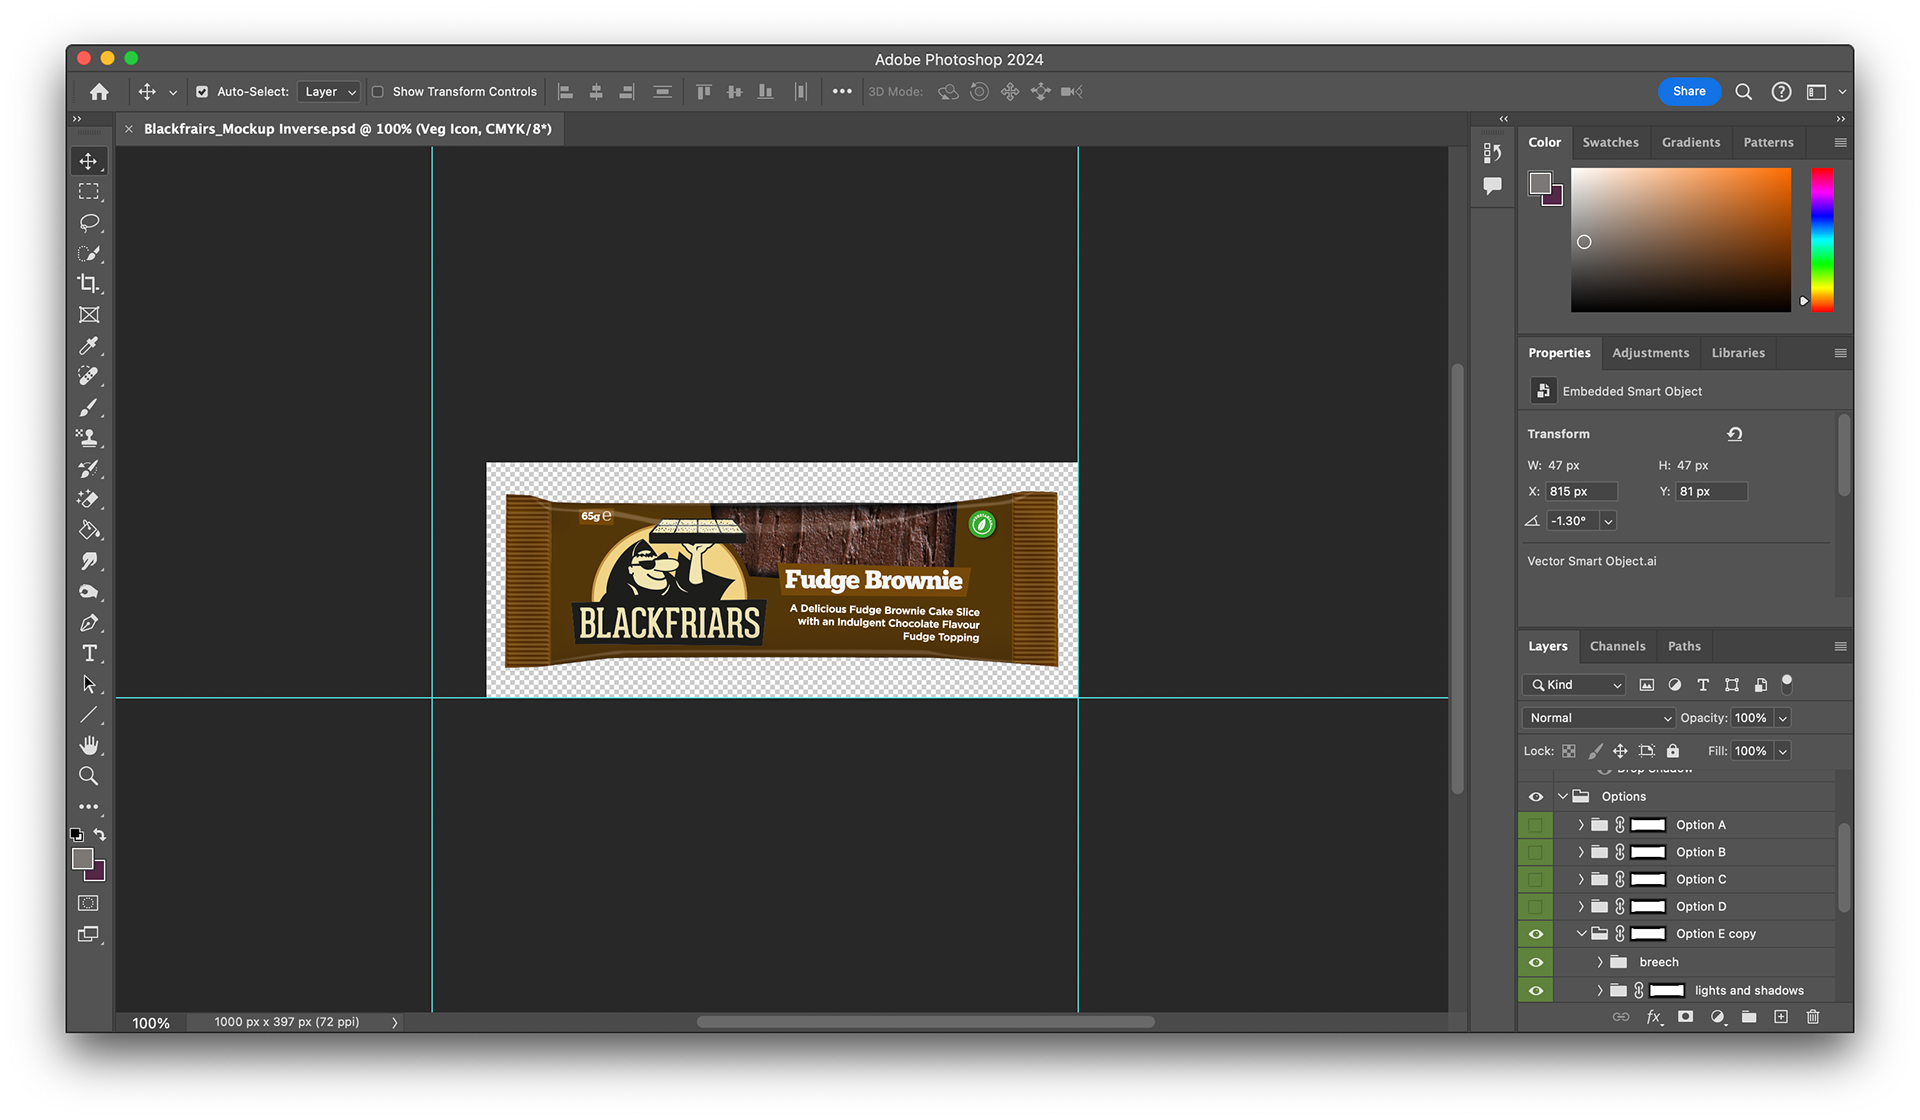The height and width of the screenshot is (1120, 1920).
Task: Open the Fill slider dropdown arrow
Action: pyautogui.click(x=1782, y=751)
